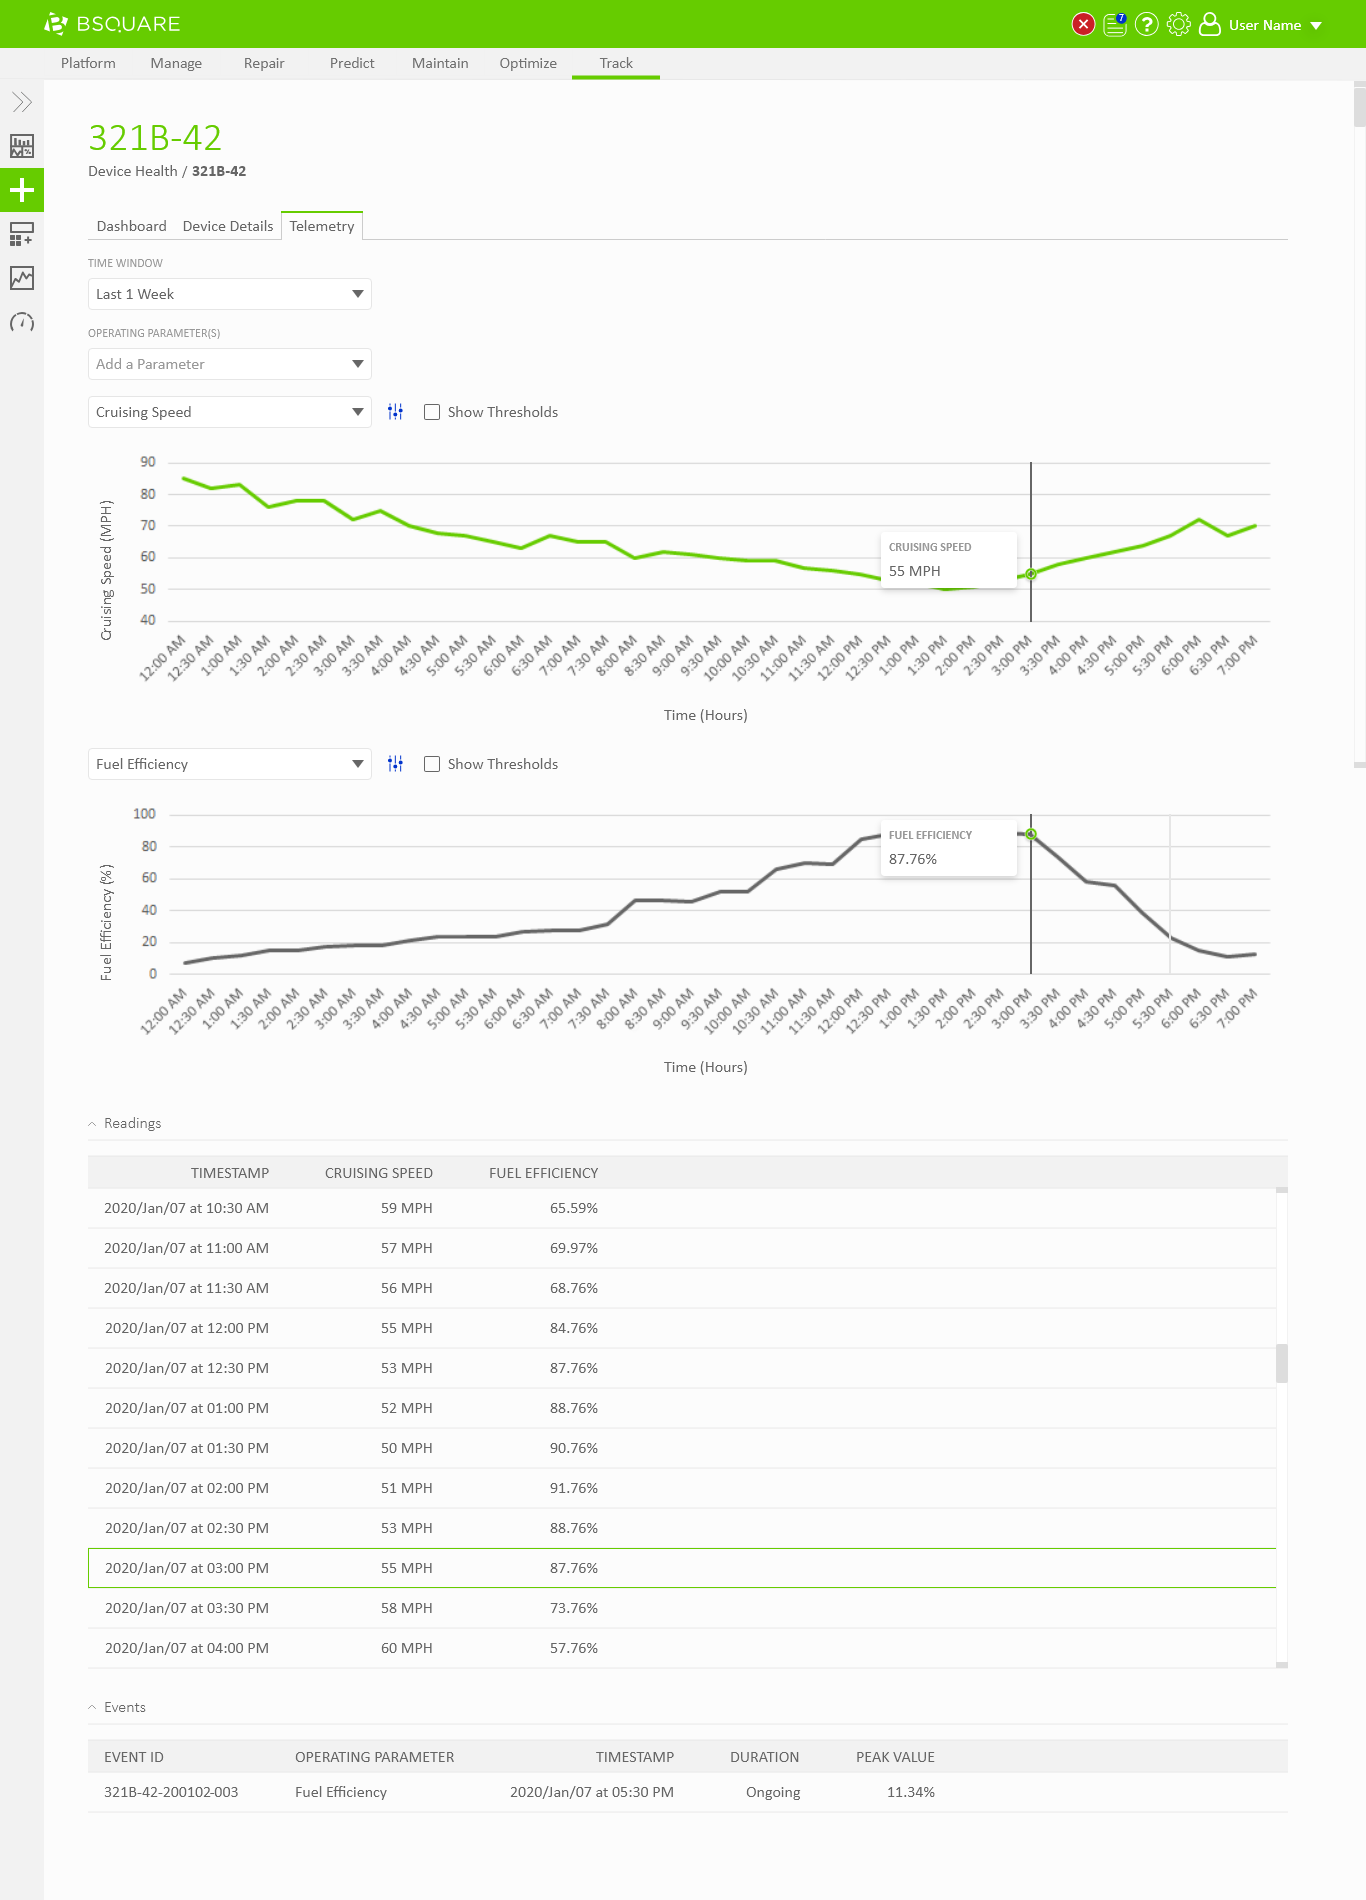Open the Add a Parameter dropdown
The width and height of the screenshot is (1366, 1900).
point(229,364)
